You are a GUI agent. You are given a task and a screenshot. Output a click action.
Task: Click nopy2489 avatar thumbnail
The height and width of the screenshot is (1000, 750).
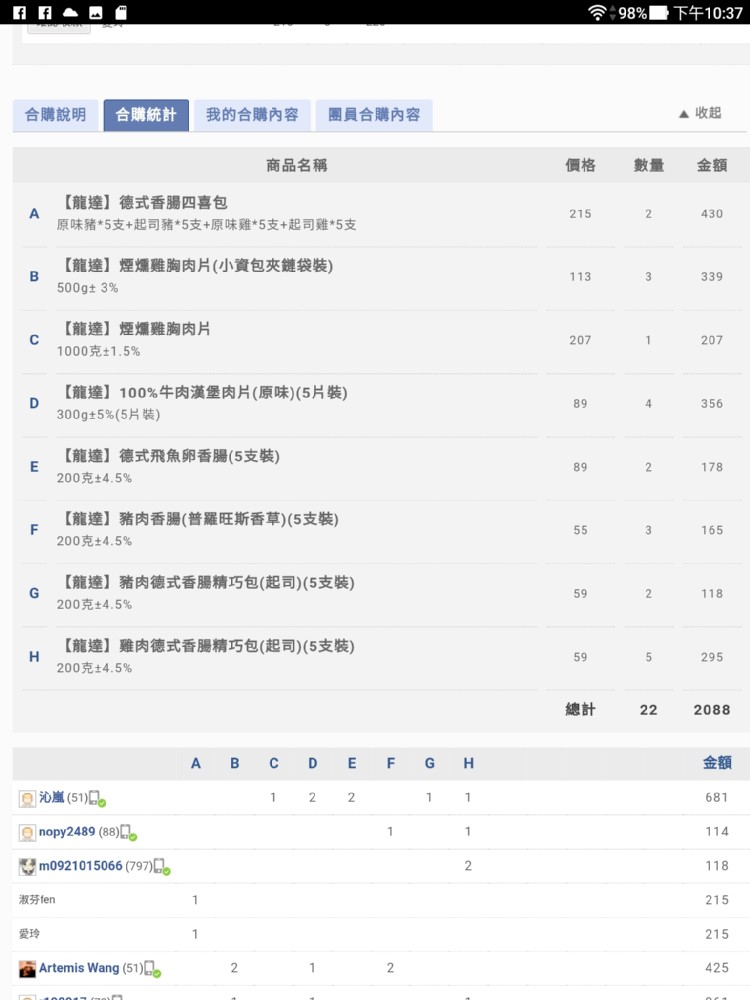tap(27, 833)
